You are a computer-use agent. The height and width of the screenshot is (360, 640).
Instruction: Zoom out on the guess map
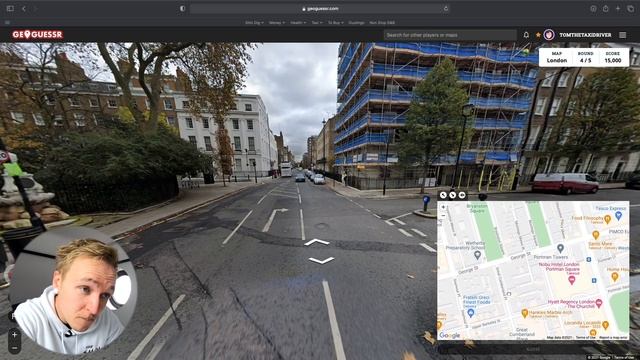(x=443, y=216)
